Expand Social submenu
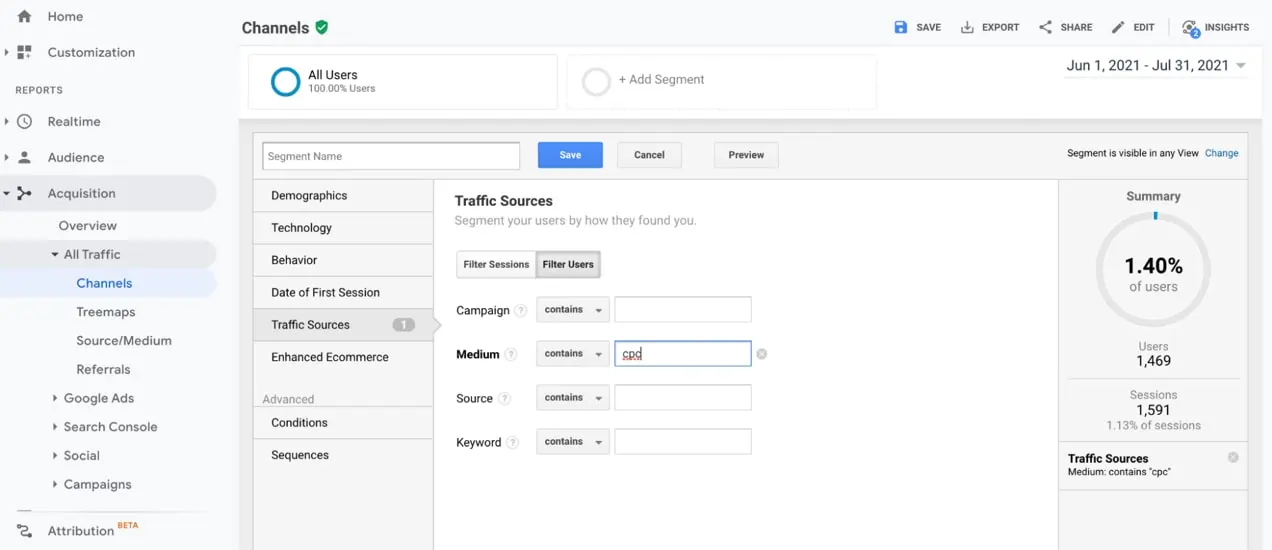The width and height of the screenshot is (1272, 550). coord(55,456)
